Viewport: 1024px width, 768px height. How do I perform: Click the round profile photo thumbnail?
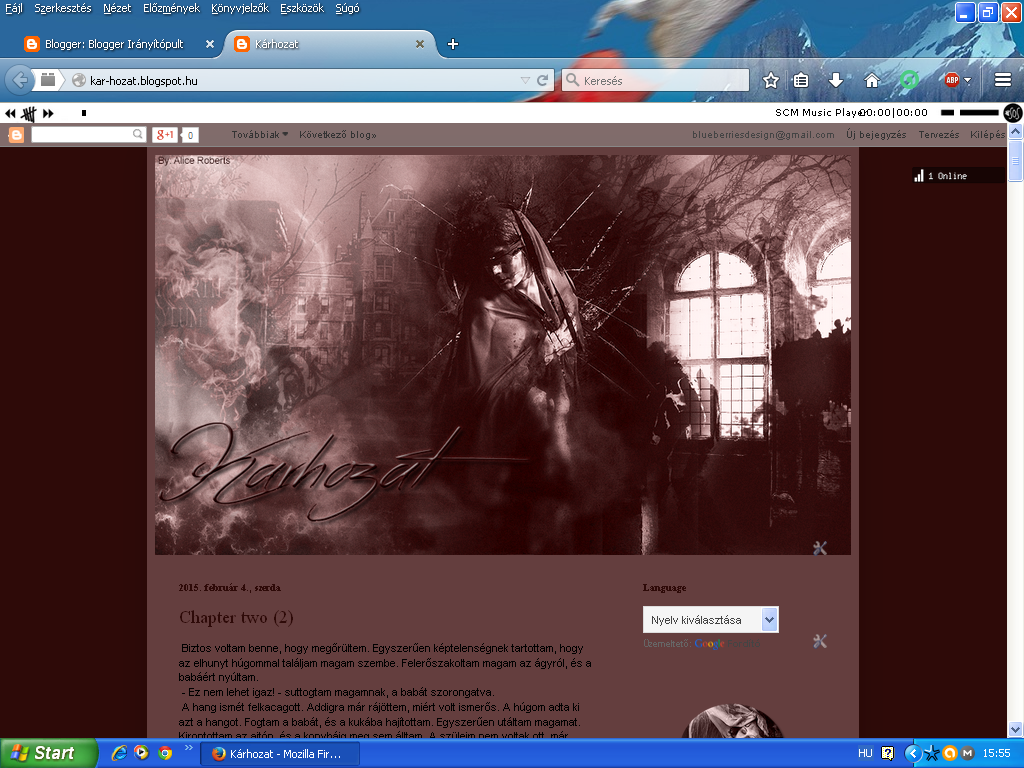(731, 721)
